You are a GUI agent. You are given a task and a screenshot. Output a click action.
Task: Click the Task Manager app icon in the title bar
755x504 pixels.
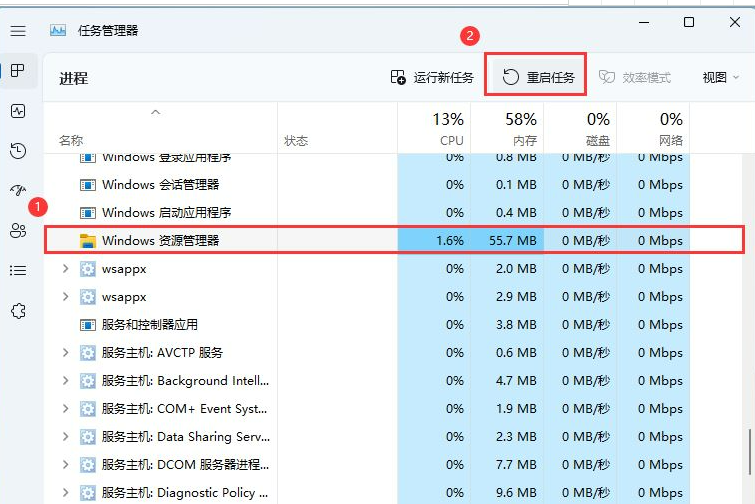point(58,31)
